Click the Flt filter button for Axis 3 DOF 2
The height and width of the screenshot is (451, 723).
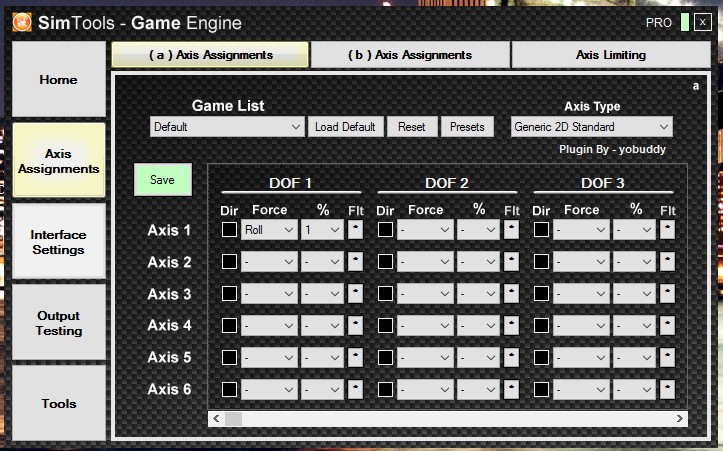pos(511,293)
